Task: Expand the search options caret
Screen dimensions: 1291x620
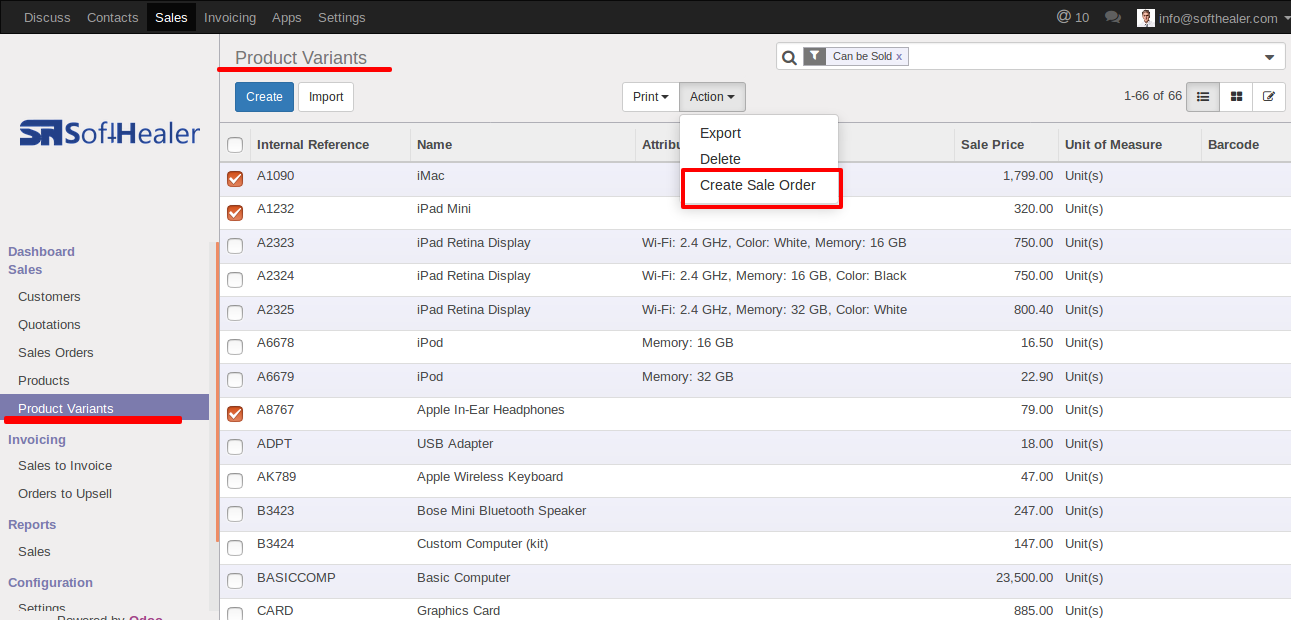Action: click(1269, 57)
